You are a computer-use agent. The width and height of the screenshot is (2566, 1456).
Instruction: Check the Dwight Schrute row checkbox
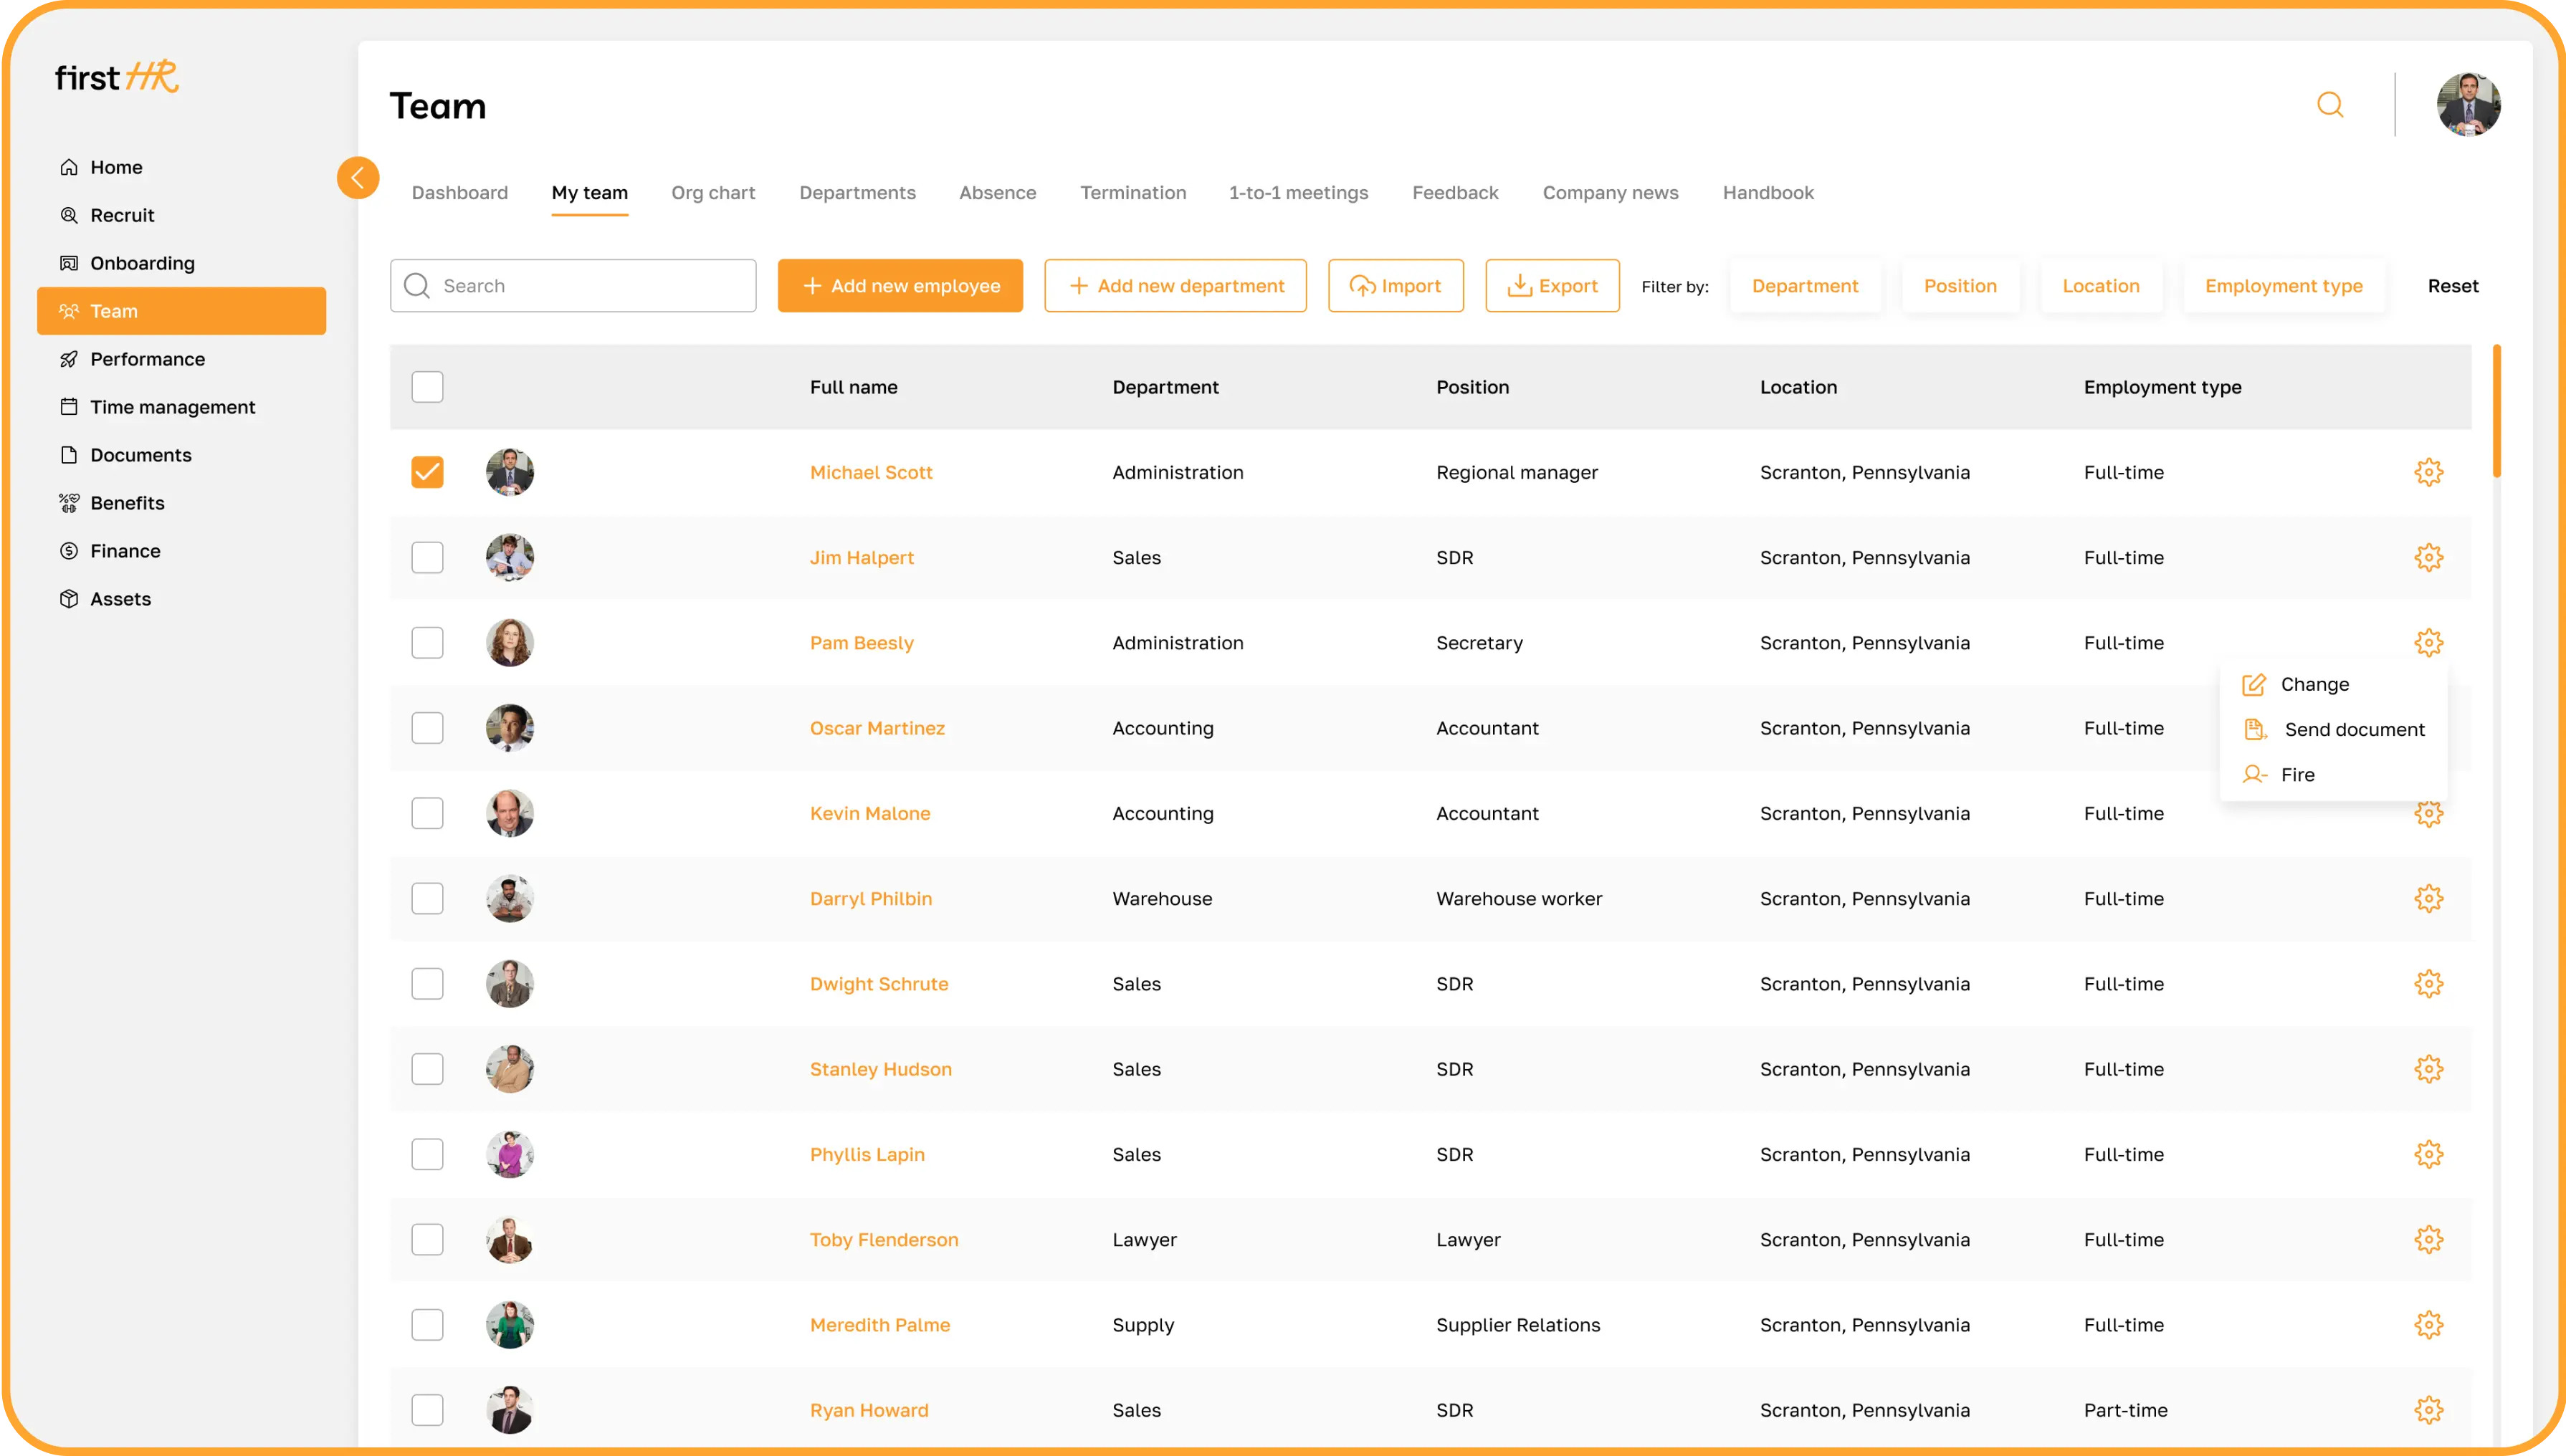point(427,984)
